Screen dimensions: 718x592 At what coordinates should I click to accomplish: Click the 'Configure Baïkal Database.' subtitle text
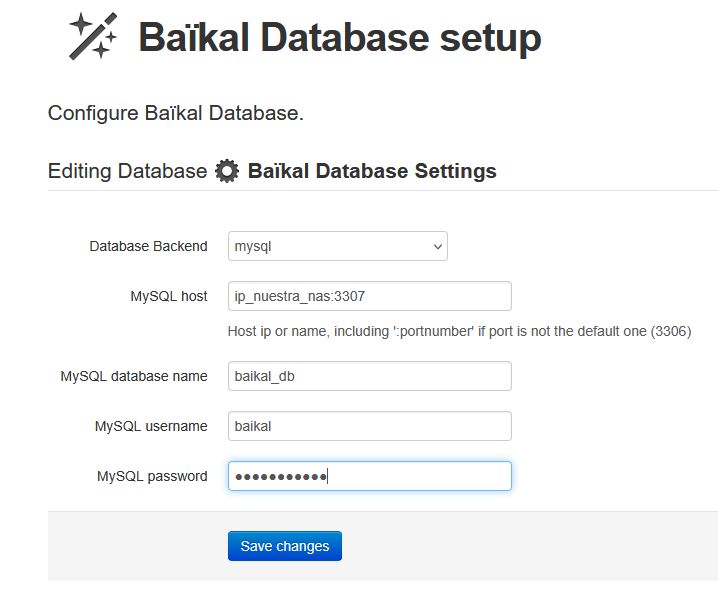pyautogui.click(x=176, y=113)
